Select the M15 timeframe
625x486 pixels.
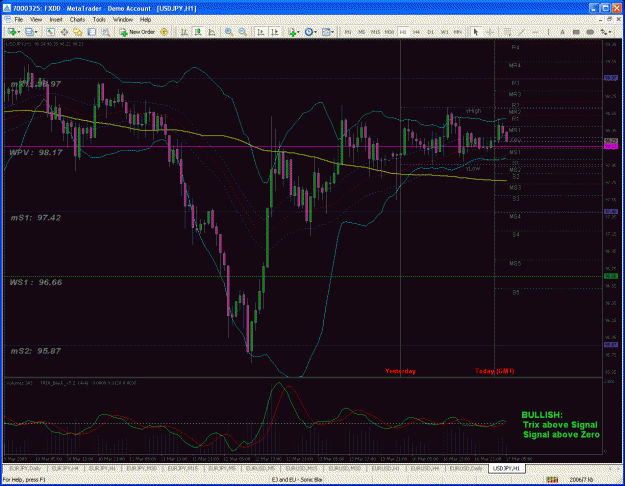pos(375,32)
